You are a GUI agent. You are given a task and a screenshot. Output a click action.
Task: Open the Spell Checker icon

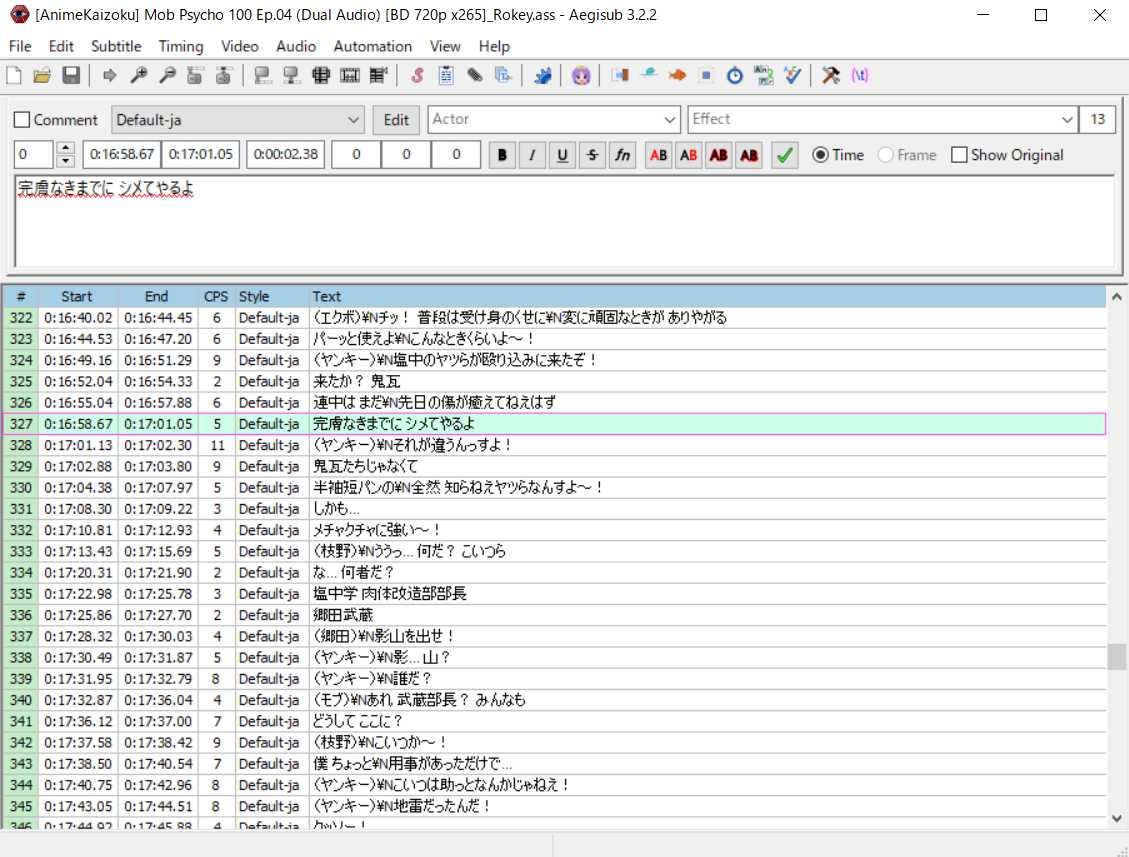click(x=793, y=75)
